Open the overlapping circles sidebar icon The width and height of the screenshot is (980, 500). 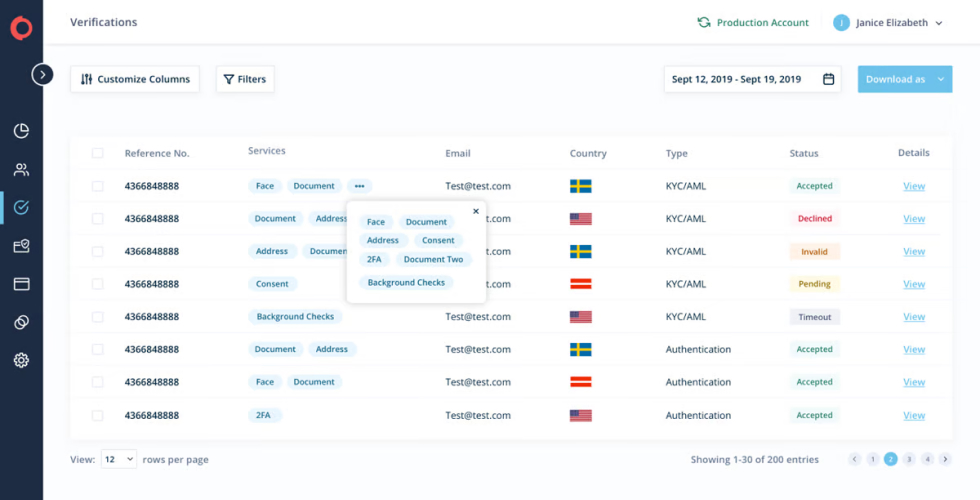21,322
